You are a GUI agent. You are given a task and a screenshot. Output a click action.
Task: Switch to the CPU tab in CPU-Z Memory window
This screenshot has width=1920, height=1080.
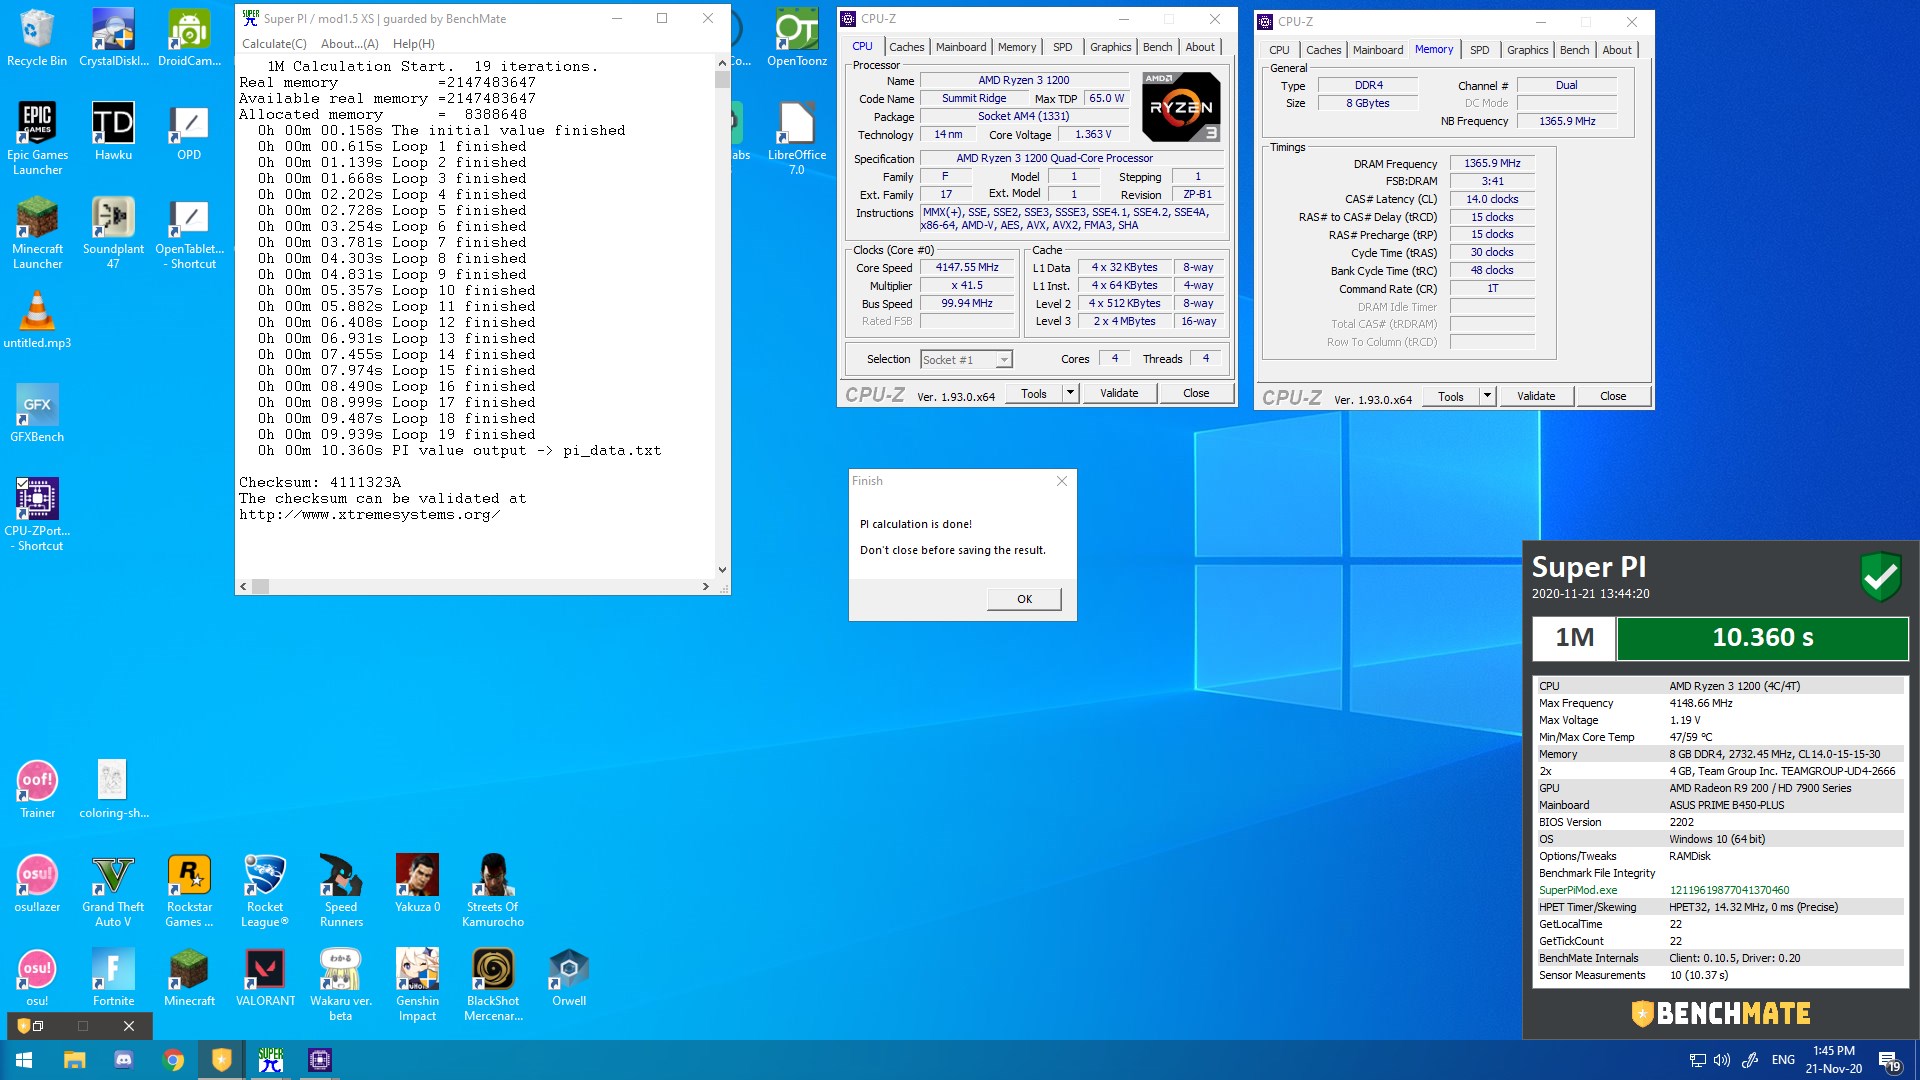pyautogui.click(x=1279, y=50)
